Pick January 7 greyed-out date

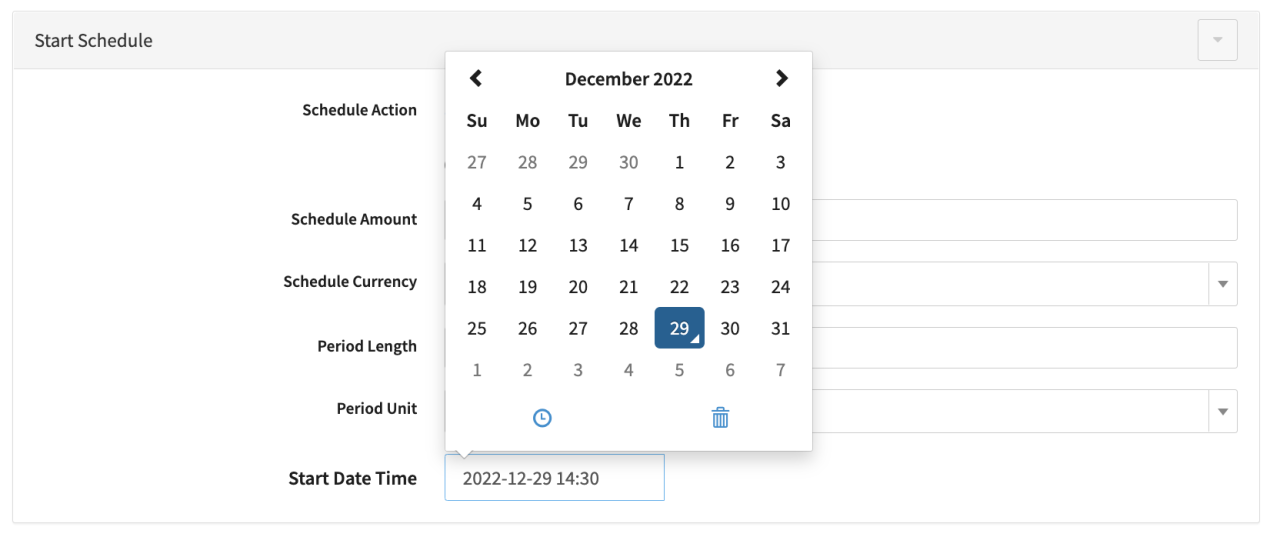(780, 370)
